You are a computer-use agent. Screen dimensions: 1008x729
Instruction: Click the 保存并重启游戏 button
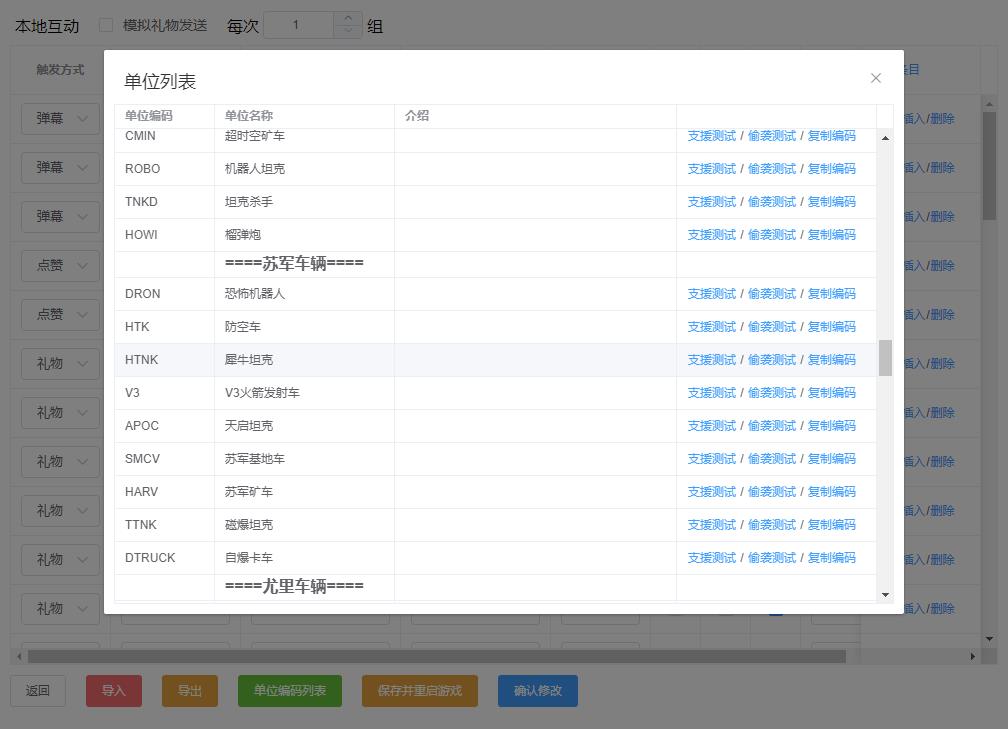(419, 691)
